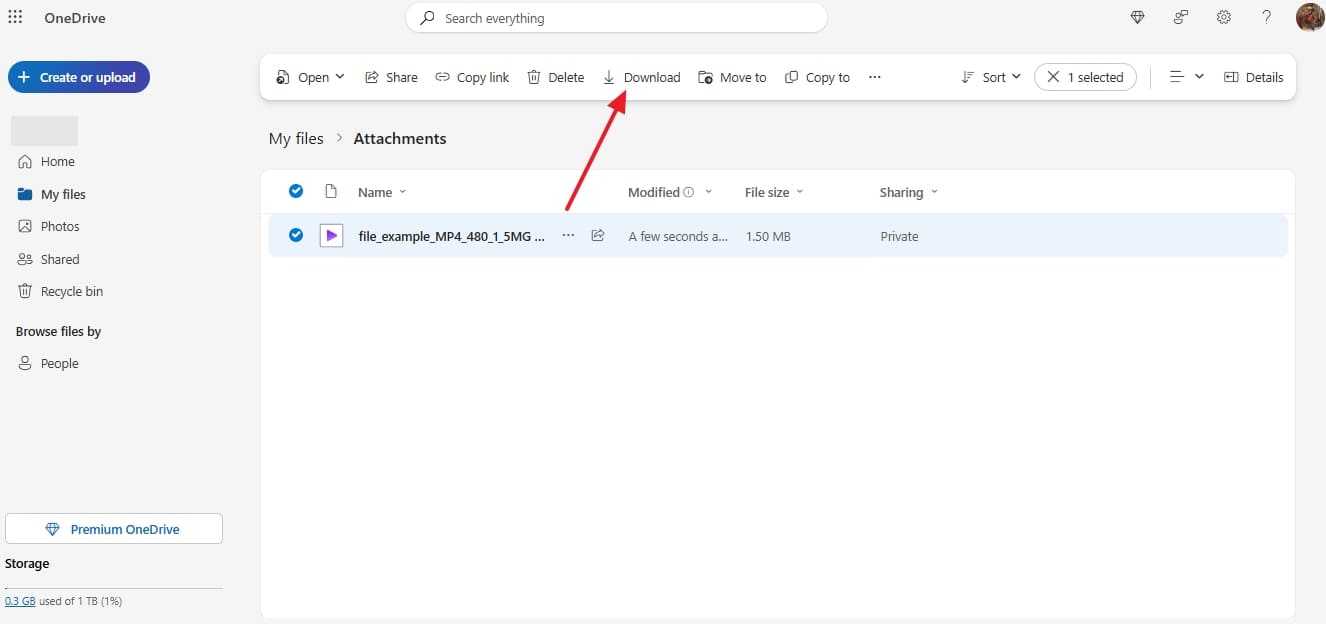Open the 0.3 GB storage usage link

pyautogui.click(x=20, y=600)
